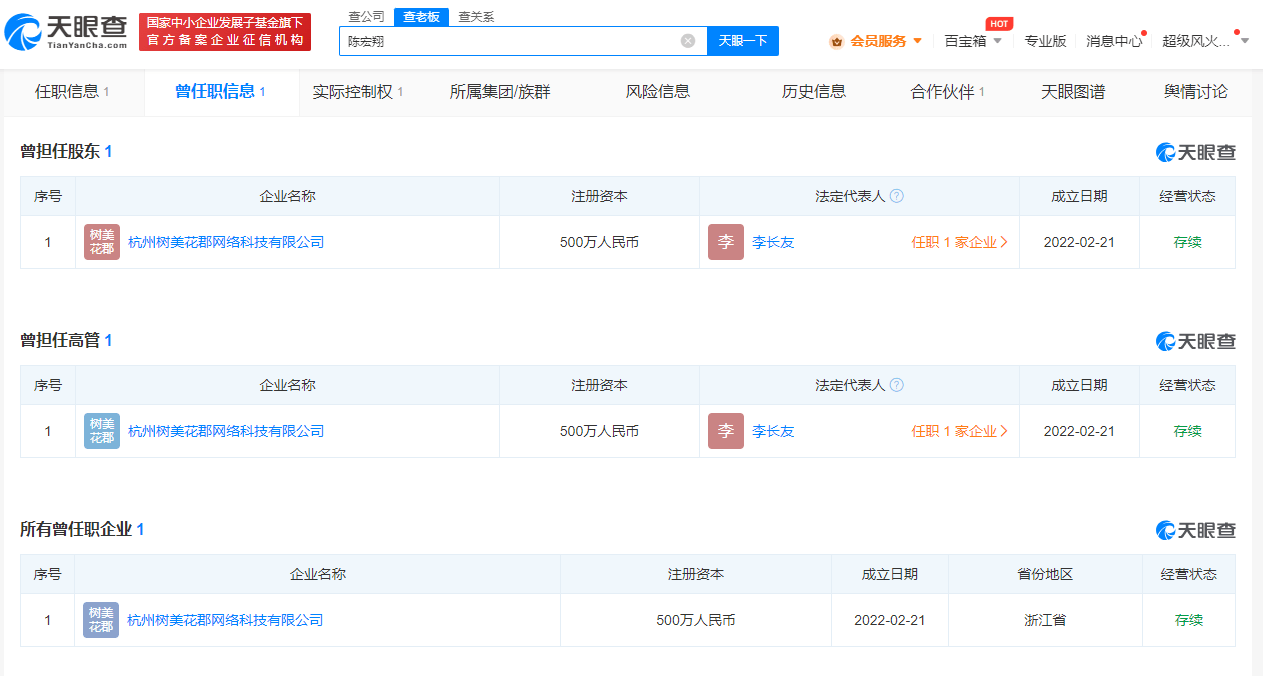Expand 任职 1 家企业 in shareholder row
This screenshot has width=1263, height=676.
pyautogui.click(x=959, y=242)
